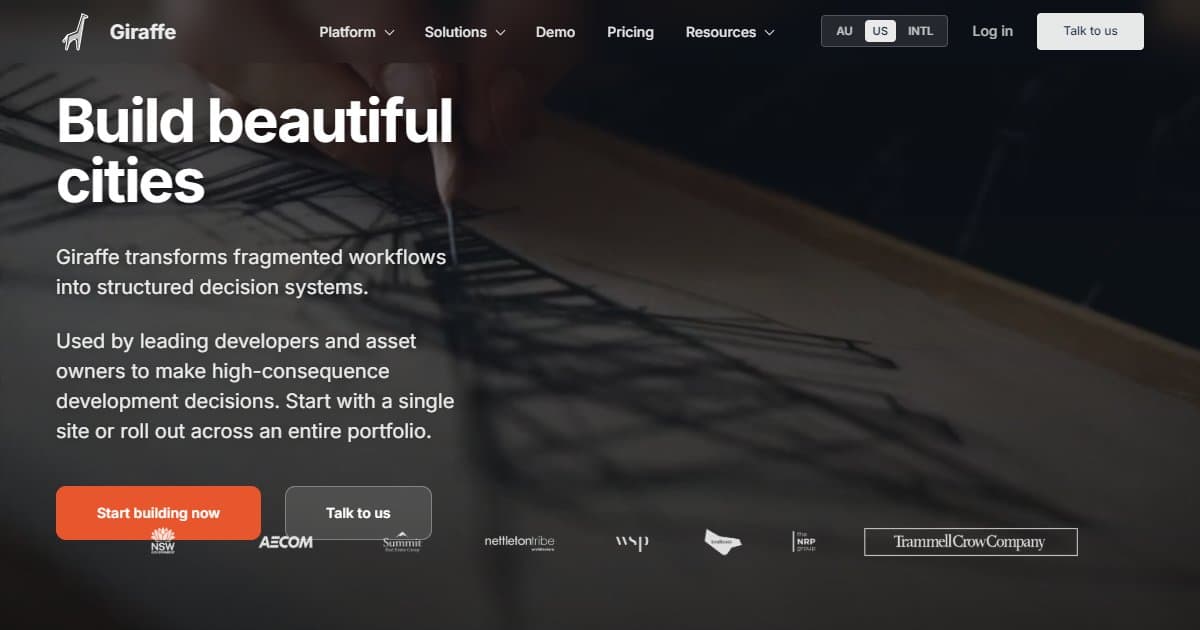Viewport: 1200px width, 630px height.
Task: Click Talk to us in header
Action: click(x=1090, y=31)
